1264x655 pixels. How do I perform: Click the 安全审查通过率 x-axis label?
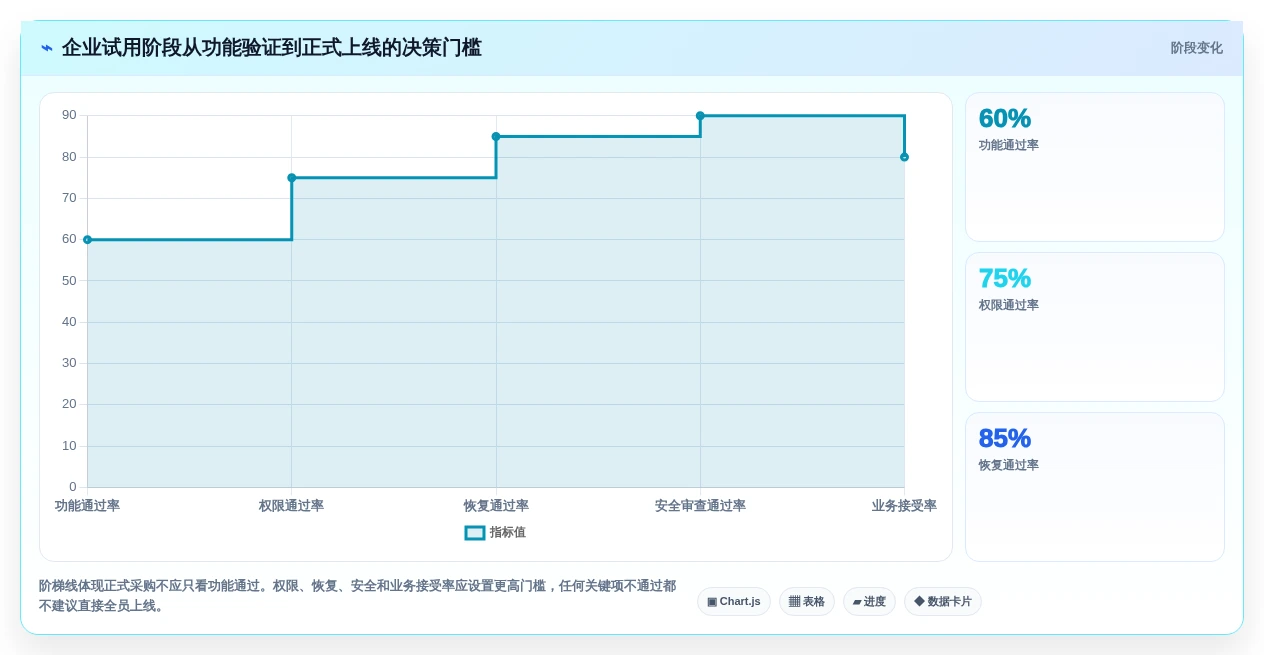pos(700,506)
